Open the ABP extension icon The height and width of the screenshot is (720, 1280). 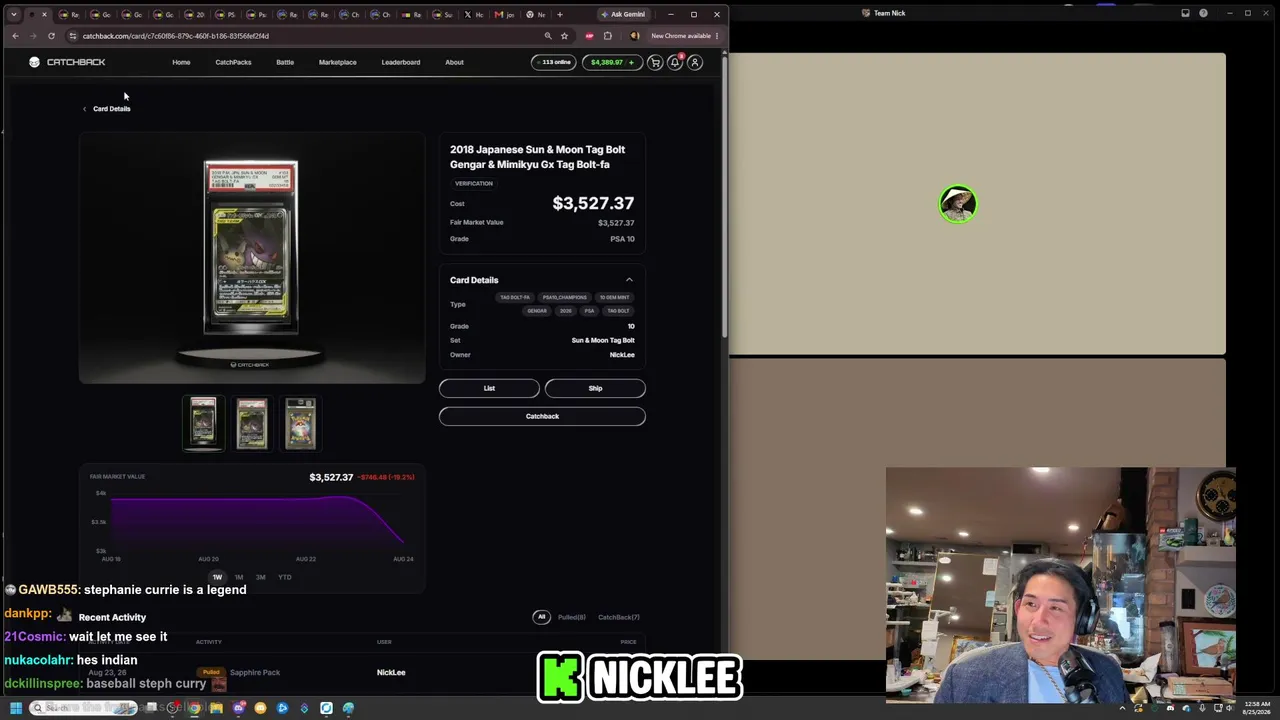589,36
